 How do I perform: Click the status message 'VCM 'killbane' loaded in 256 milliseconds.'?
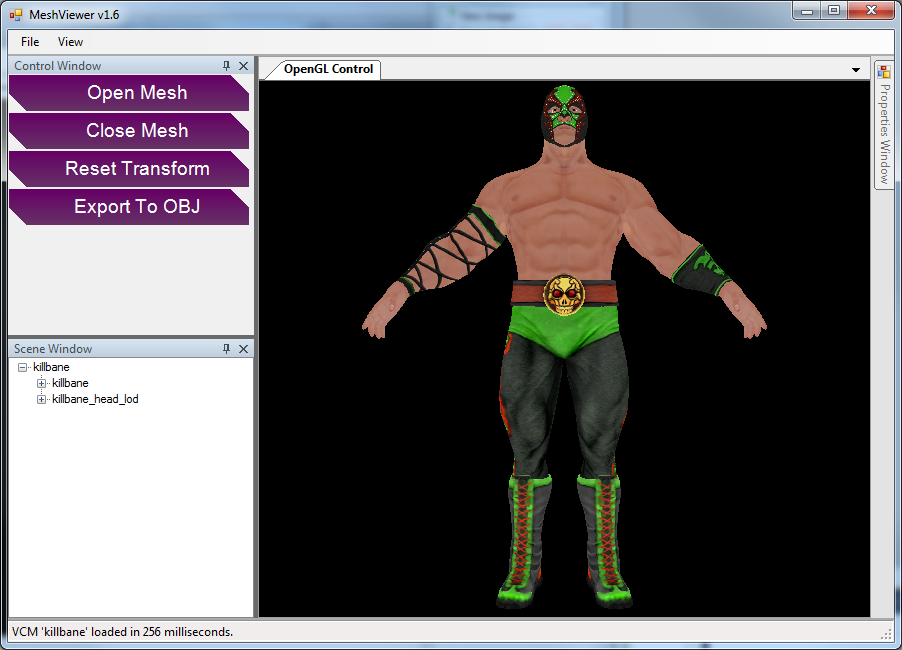(123, 632)
